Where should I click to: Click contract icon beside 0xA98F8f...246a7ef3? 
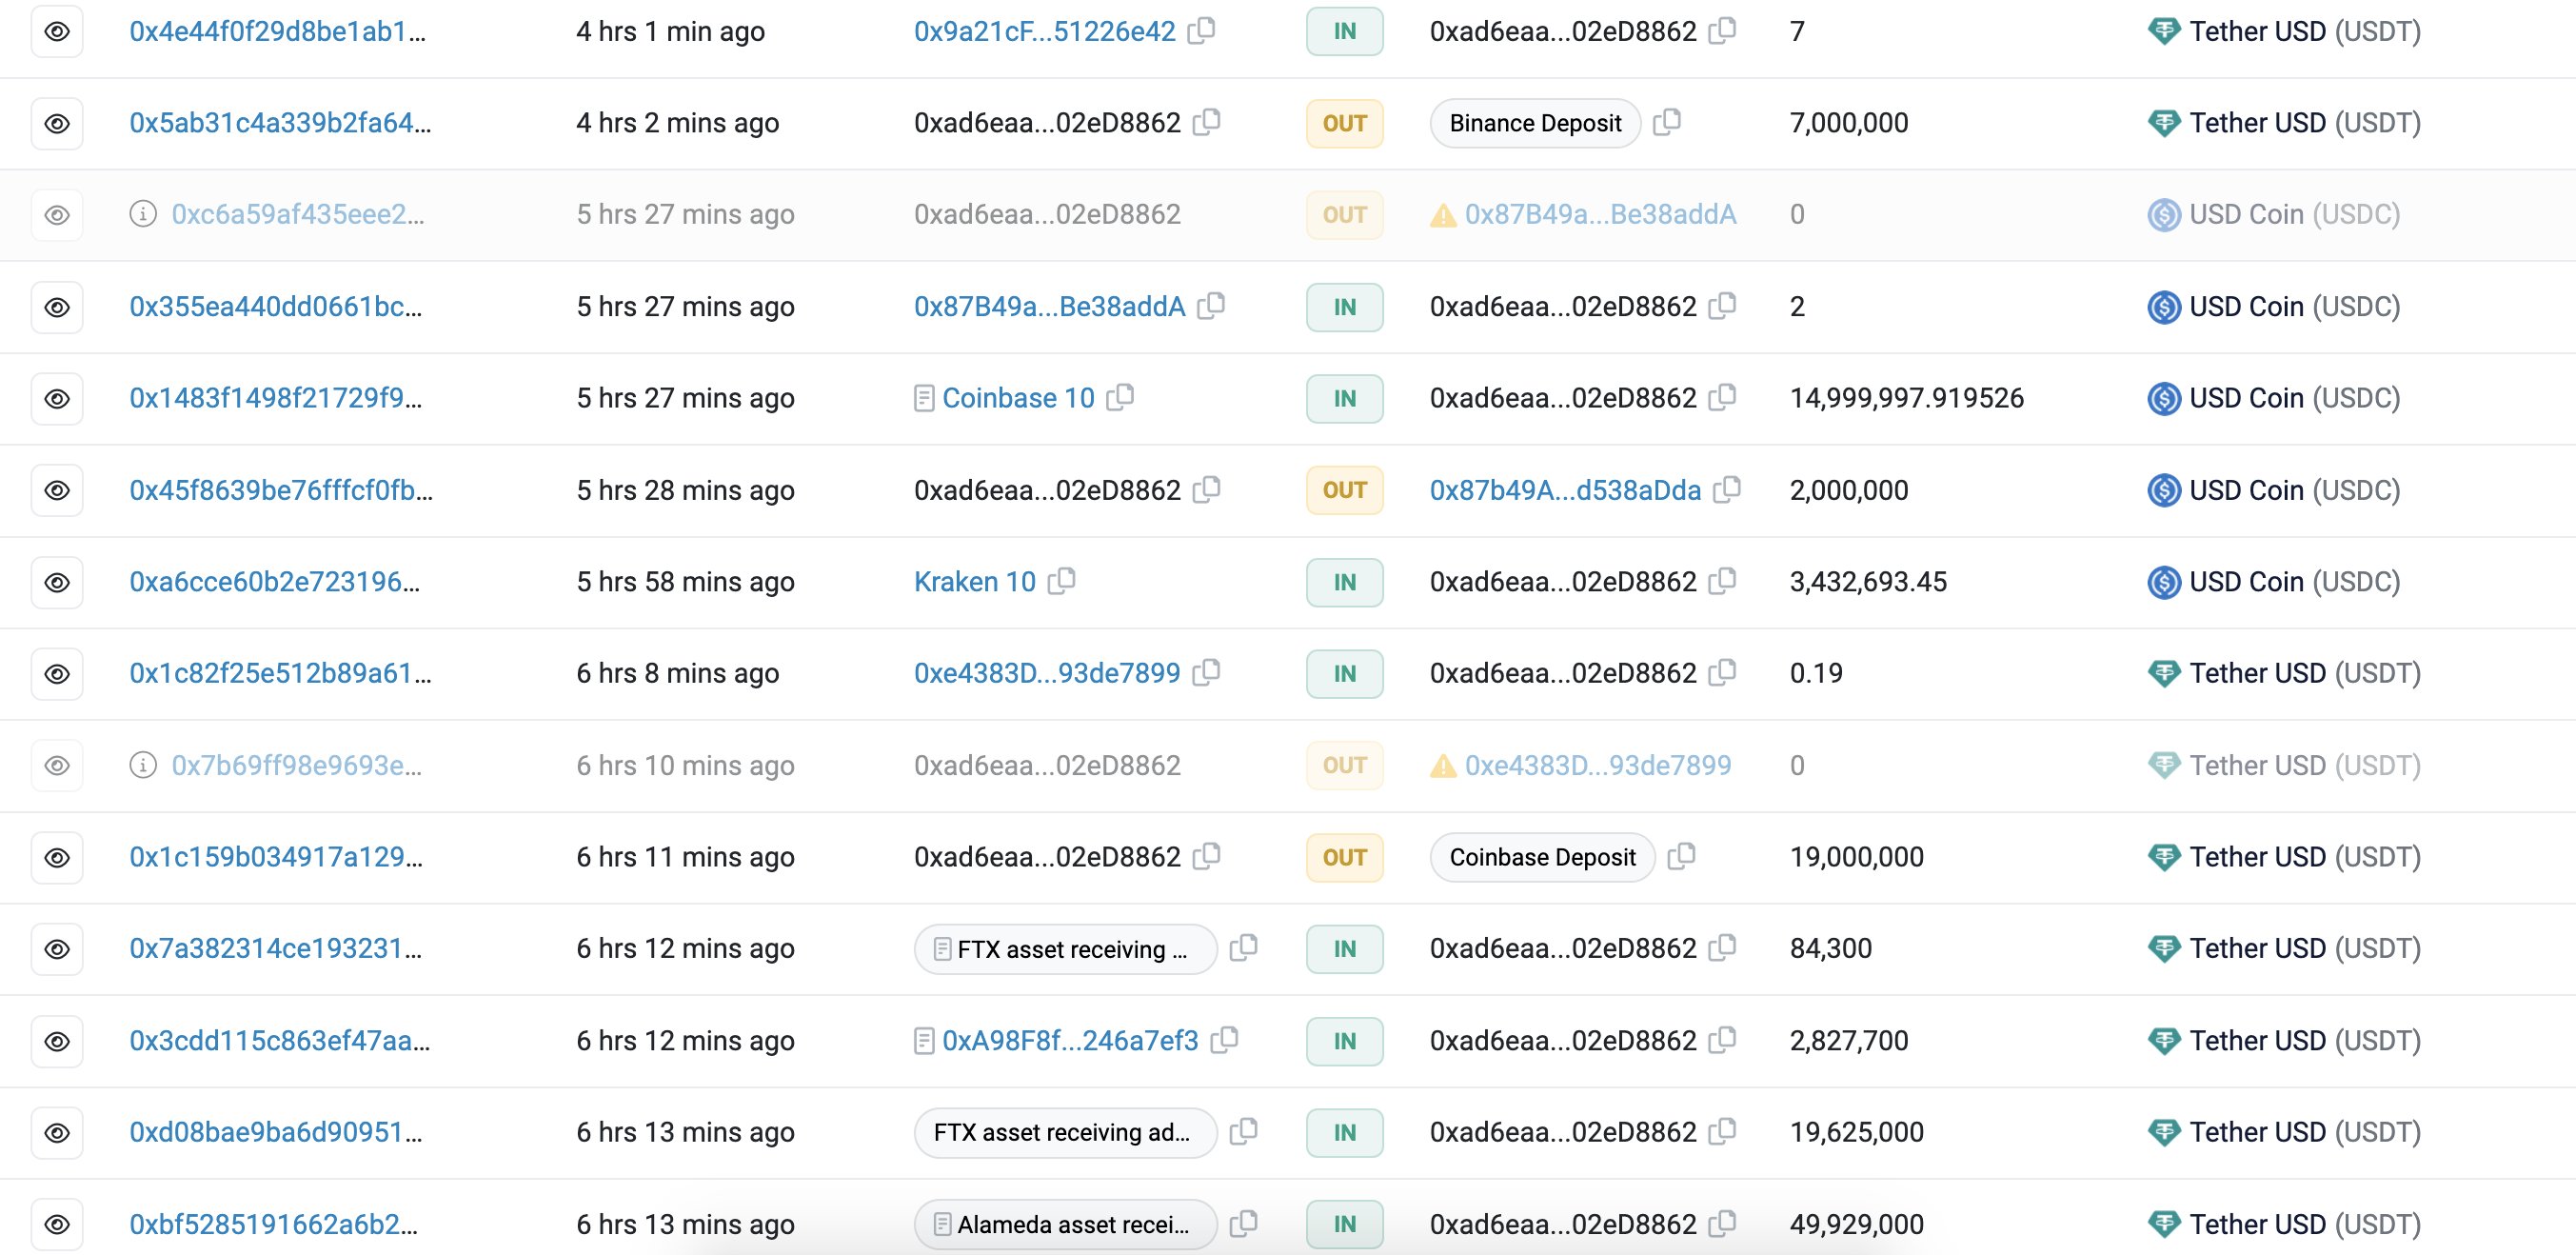click(x=924, y=1042)
